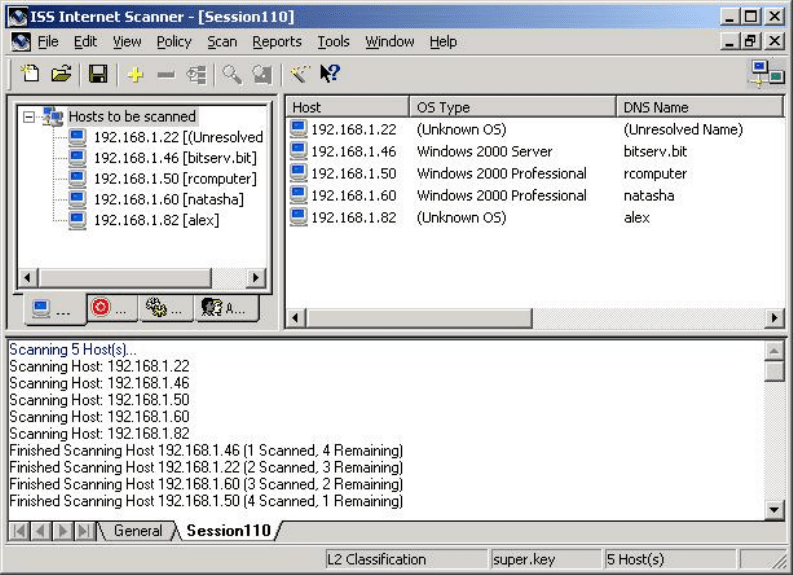The image size is (793, 575).
Task: Click the last-tab navigation arrow button
Action: [x=83, y=530]
